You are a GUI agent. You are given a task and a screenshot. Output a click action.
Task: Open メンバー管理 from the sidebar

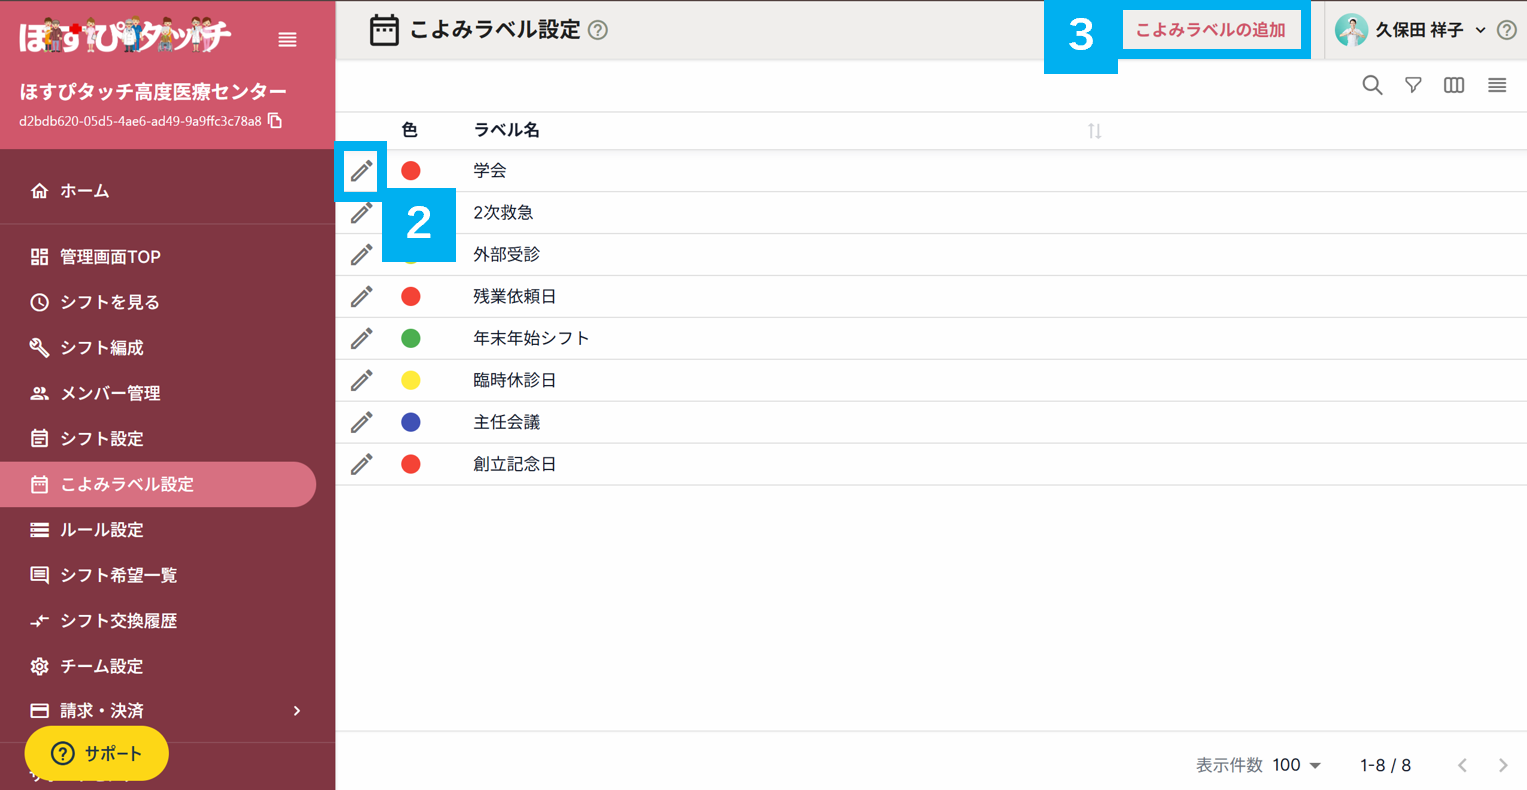110,393
